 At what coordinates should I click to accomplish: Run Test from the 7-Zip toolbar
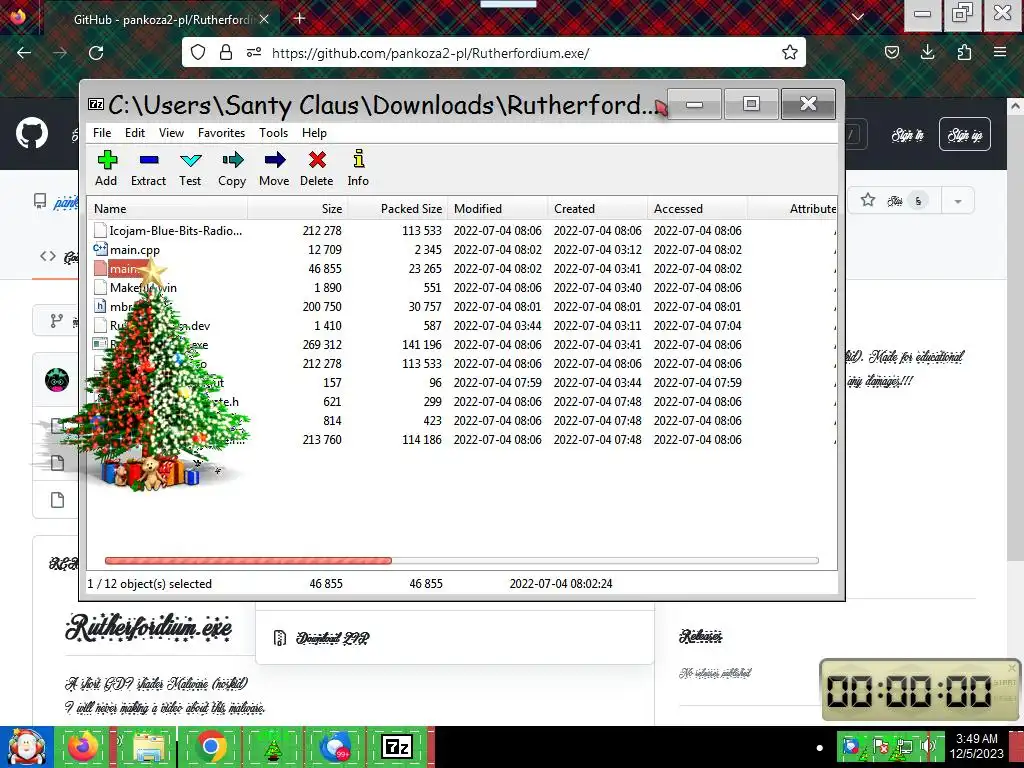click(x=190, y=168)
